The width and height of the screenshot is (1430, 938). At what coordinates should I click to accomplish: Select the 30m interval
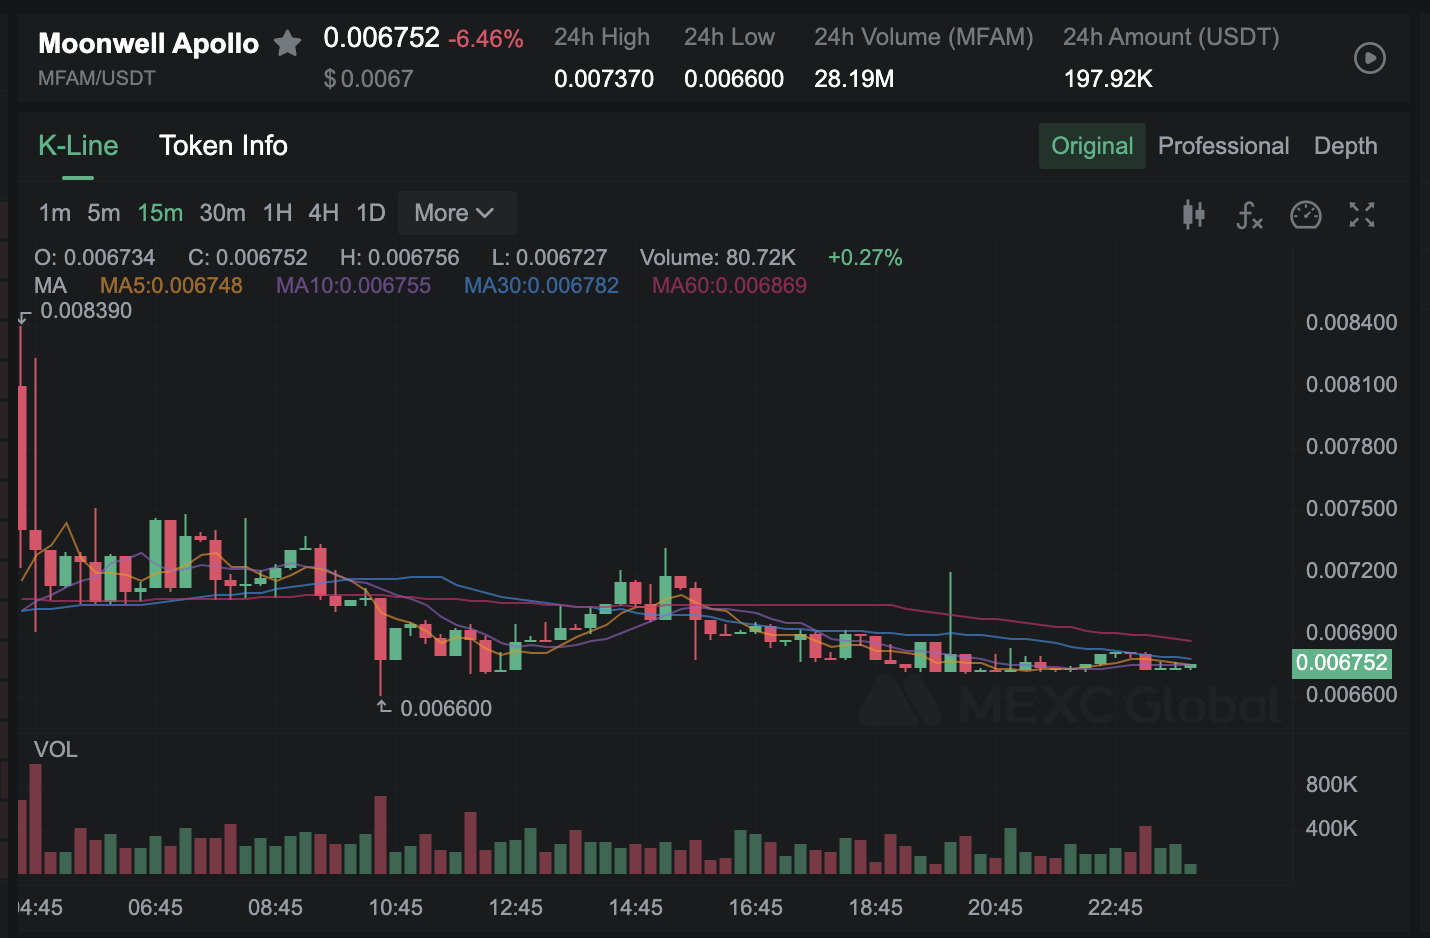(222, 213)
